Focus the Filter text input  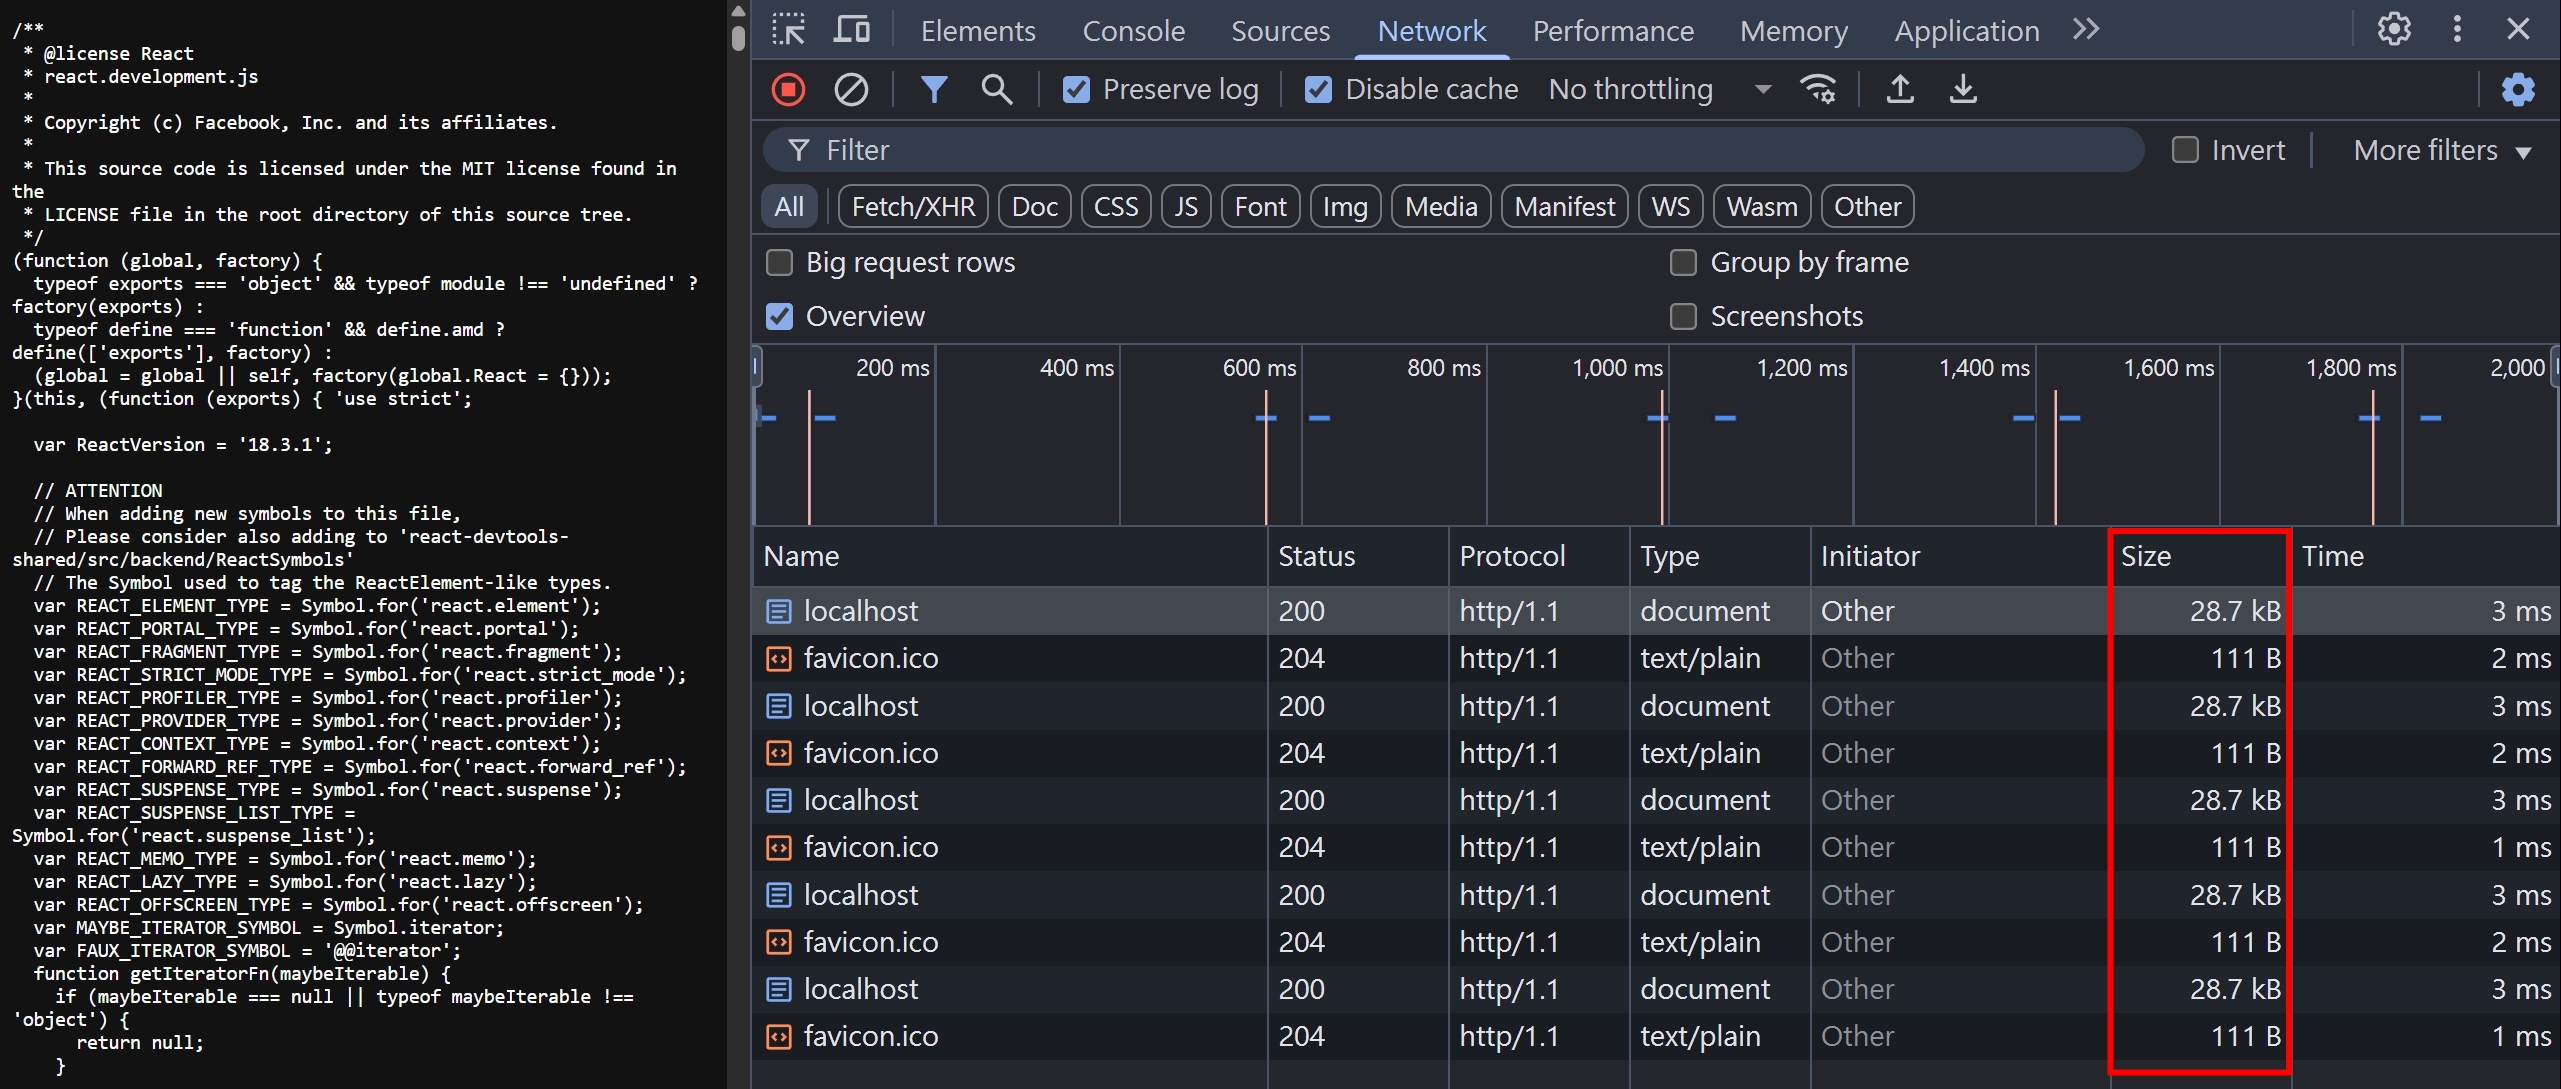pyautogui.click(x=1455, y=150)
